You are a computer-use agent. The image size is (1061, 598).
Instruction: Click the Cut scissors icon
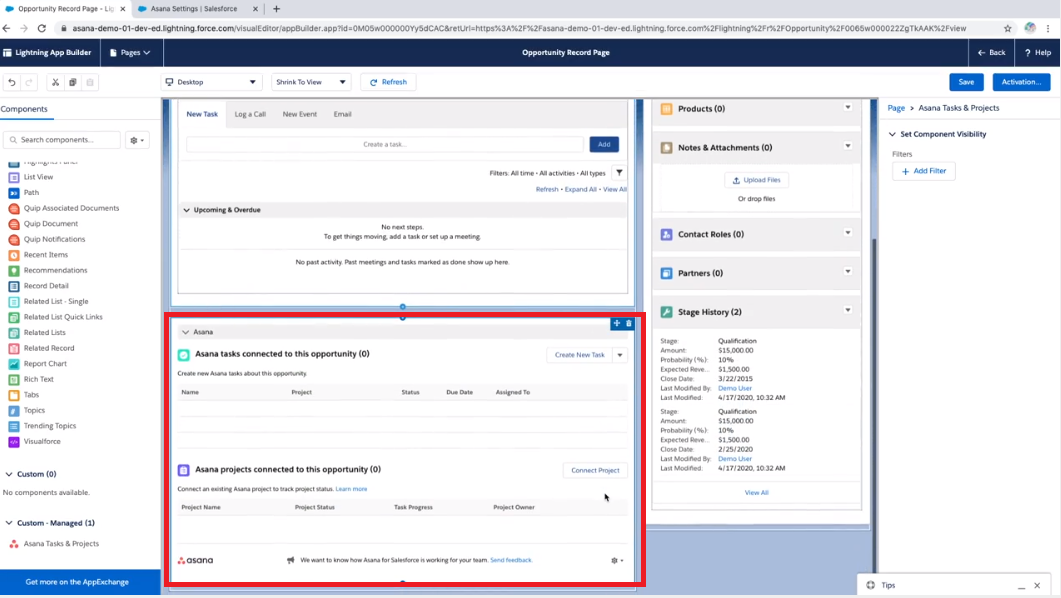coord(55,82)
